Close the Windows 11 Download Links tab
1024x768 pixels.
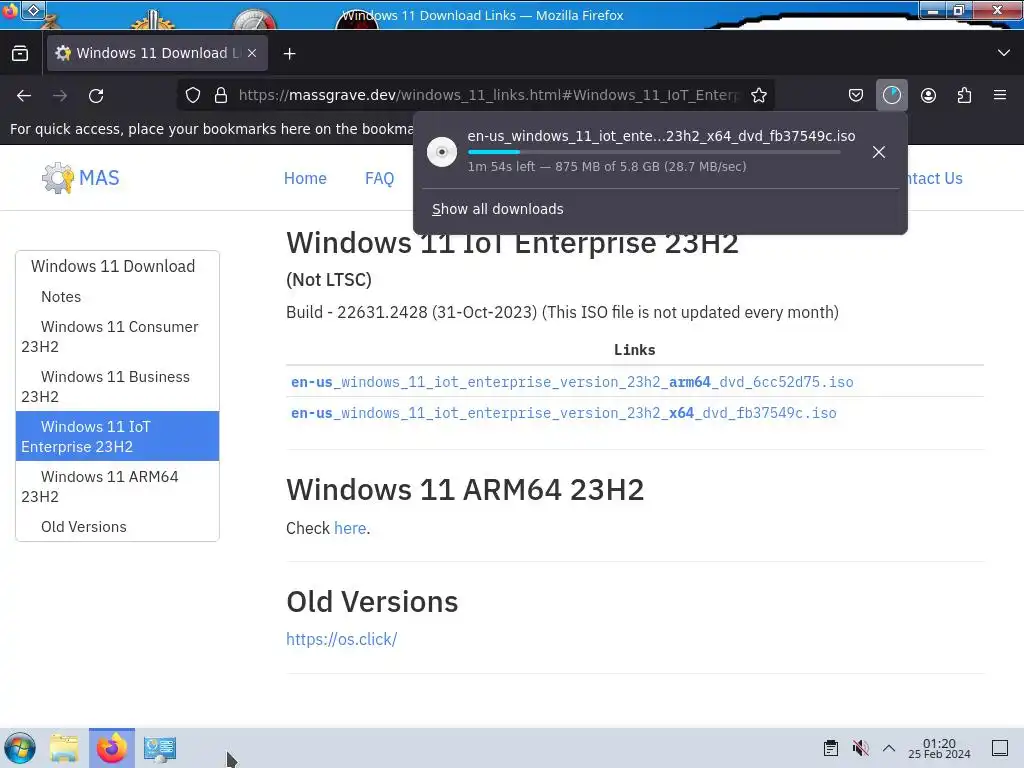click(x=252, y=53)
